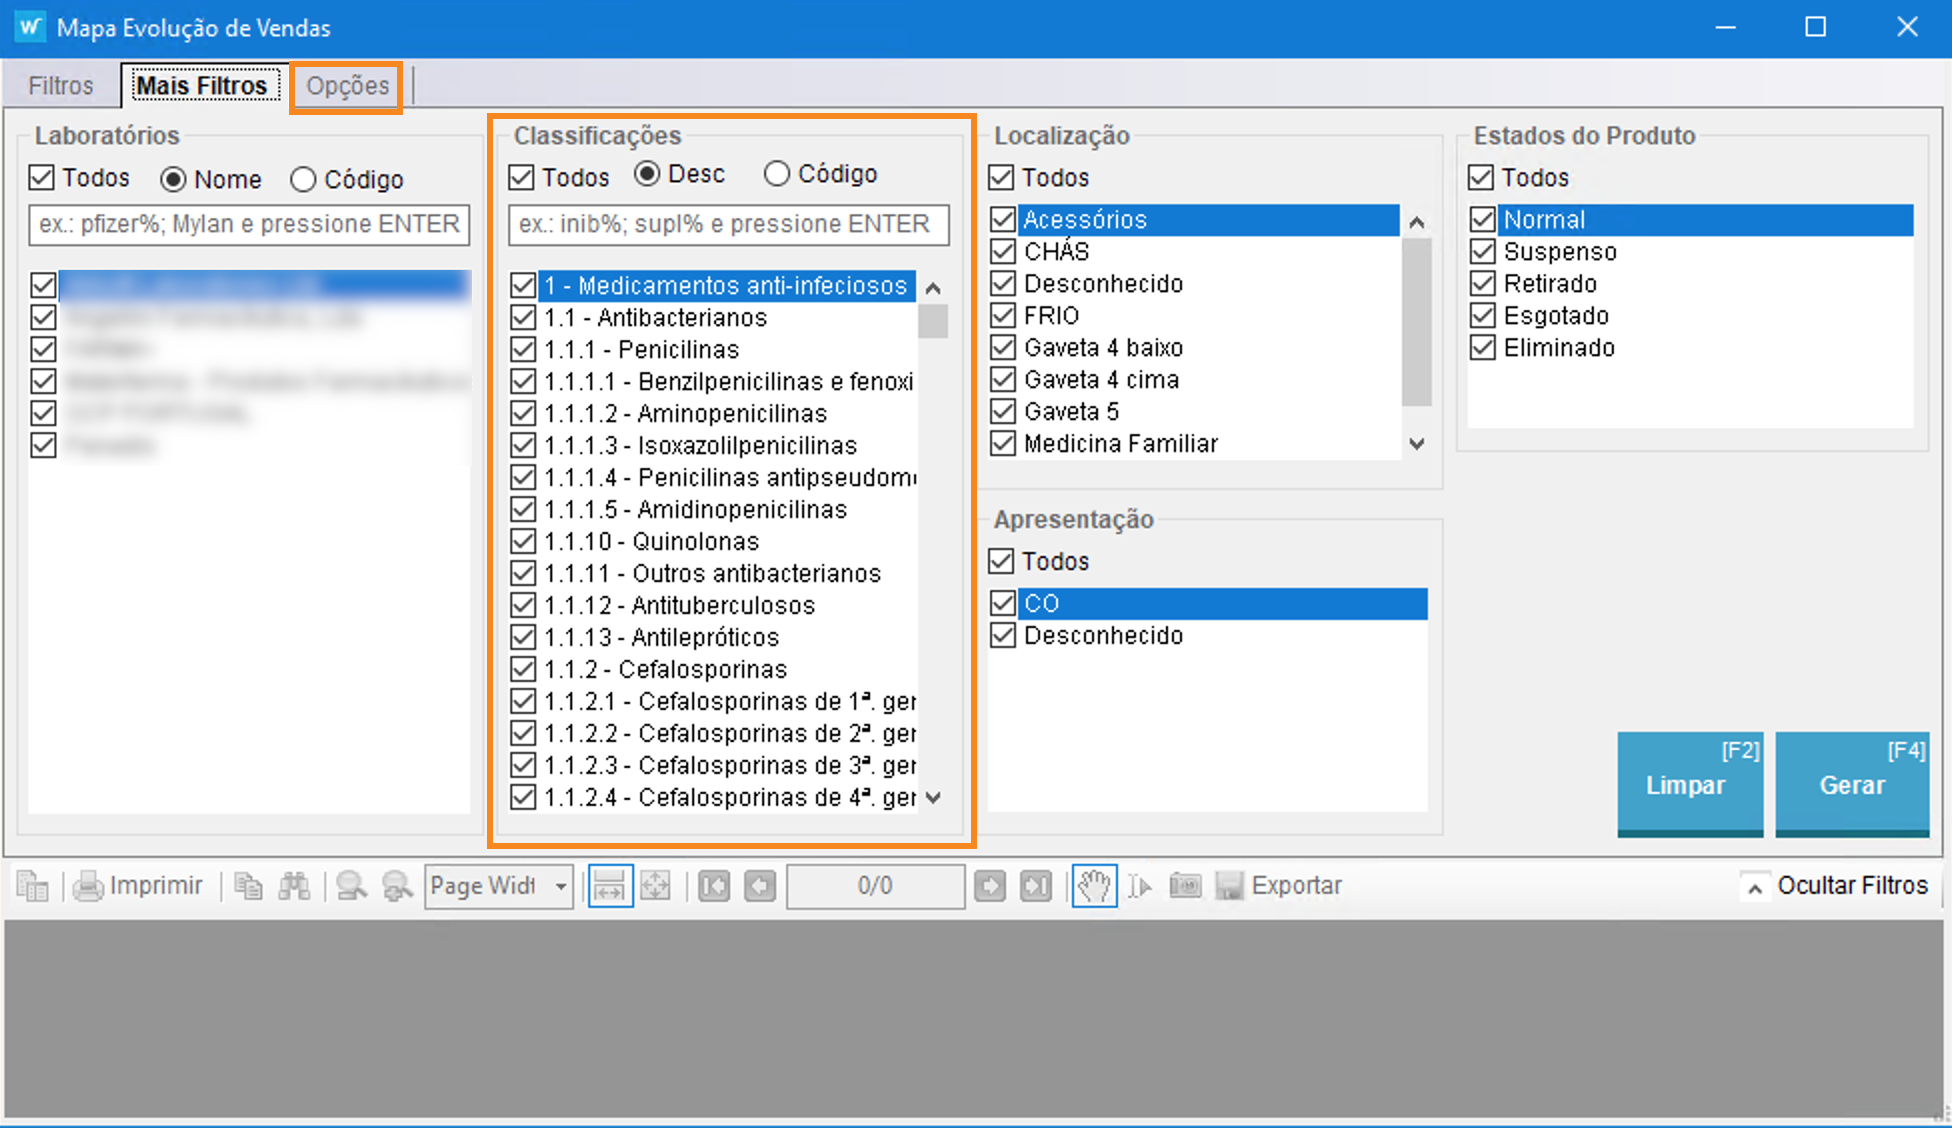Click the copy pages toolbar icon

coord(248,886)
